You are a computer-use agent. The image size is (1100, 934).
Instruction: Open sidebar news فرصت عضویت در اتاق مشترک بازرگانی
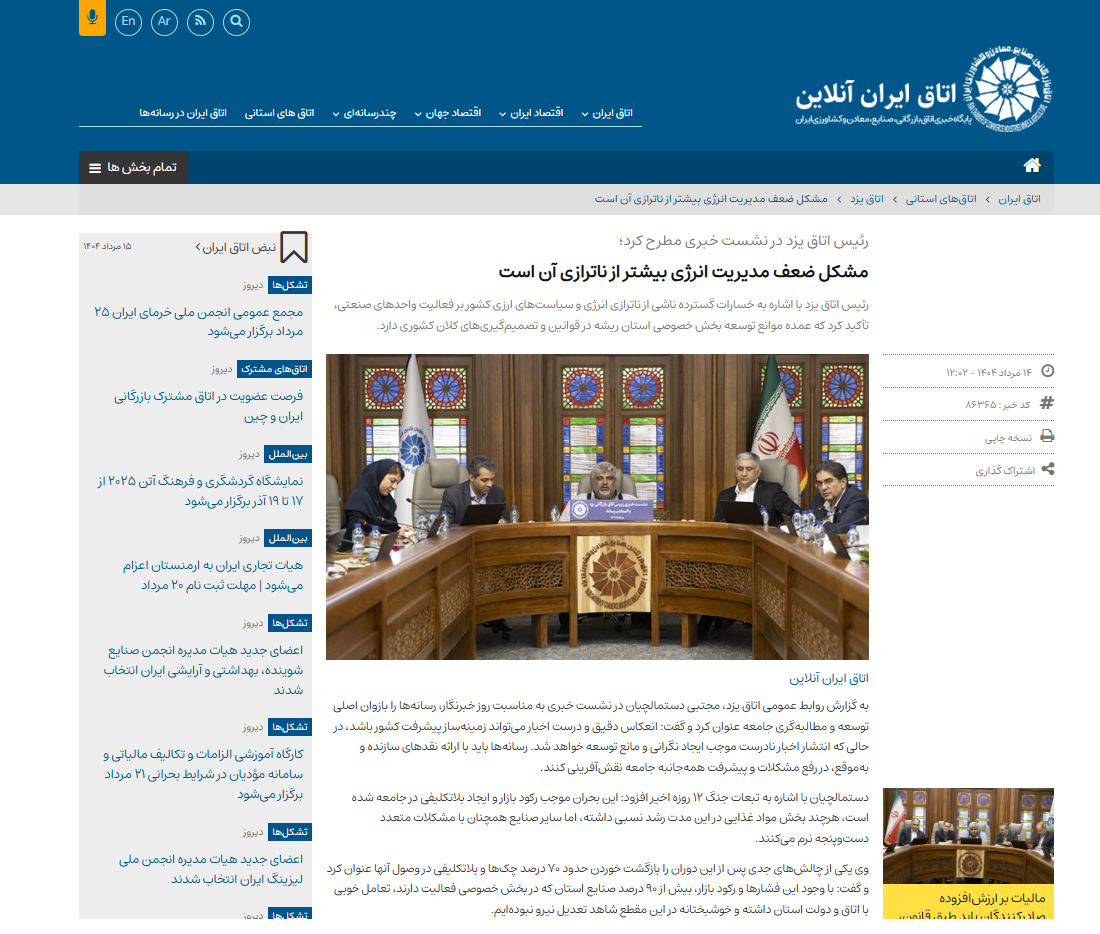point(208,406)
